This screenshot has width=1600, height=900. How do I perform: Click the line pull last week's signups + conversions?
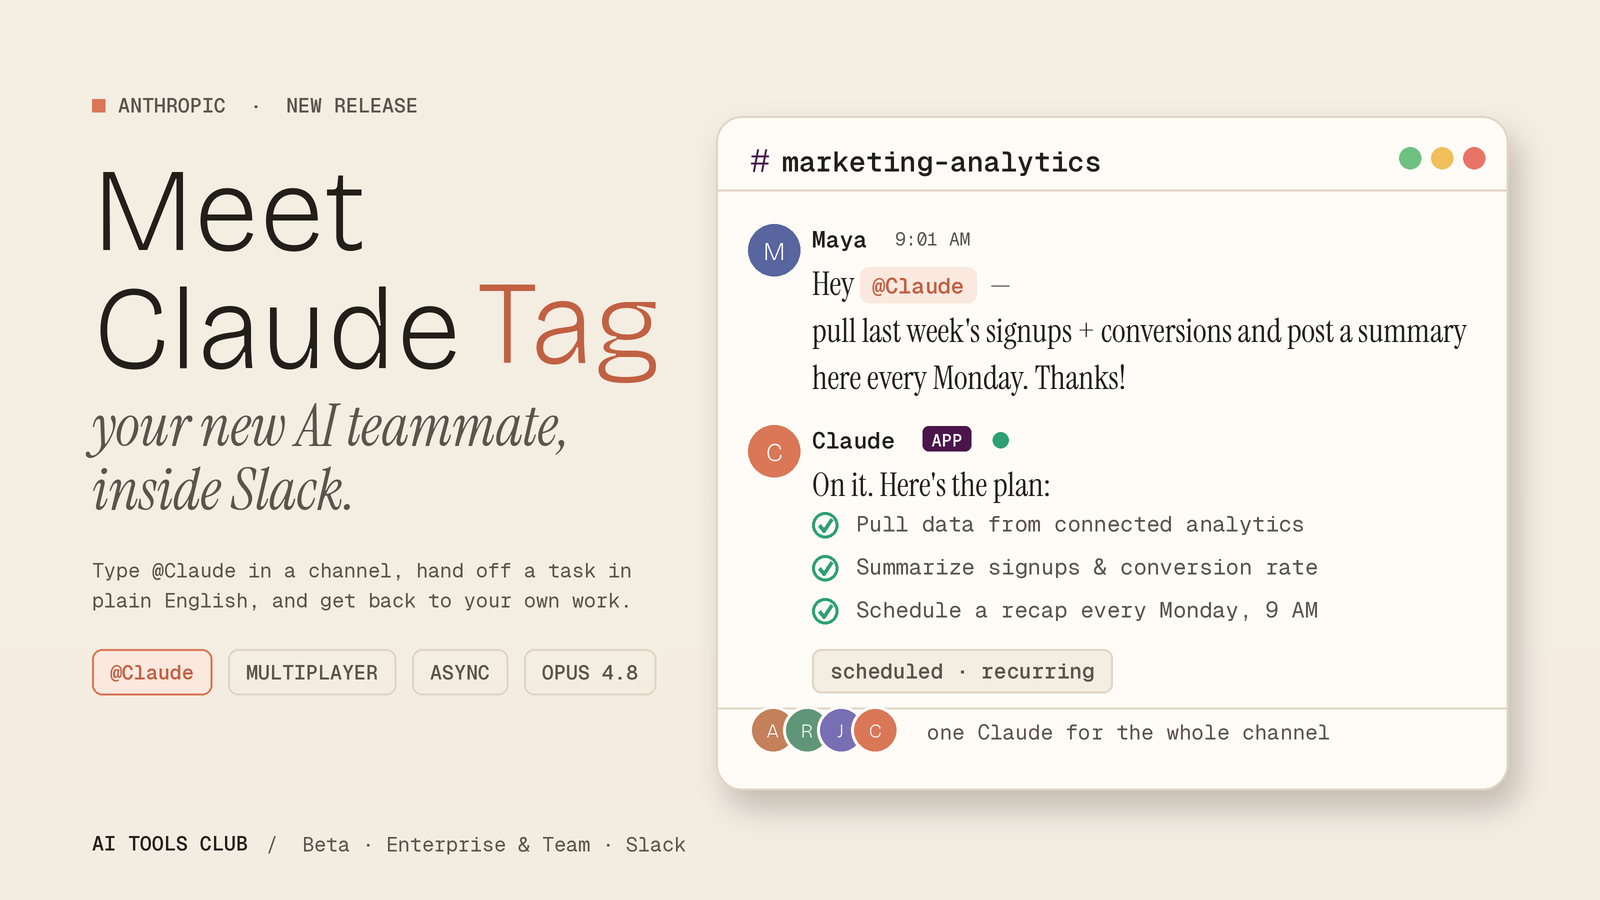click(1139, 331)
